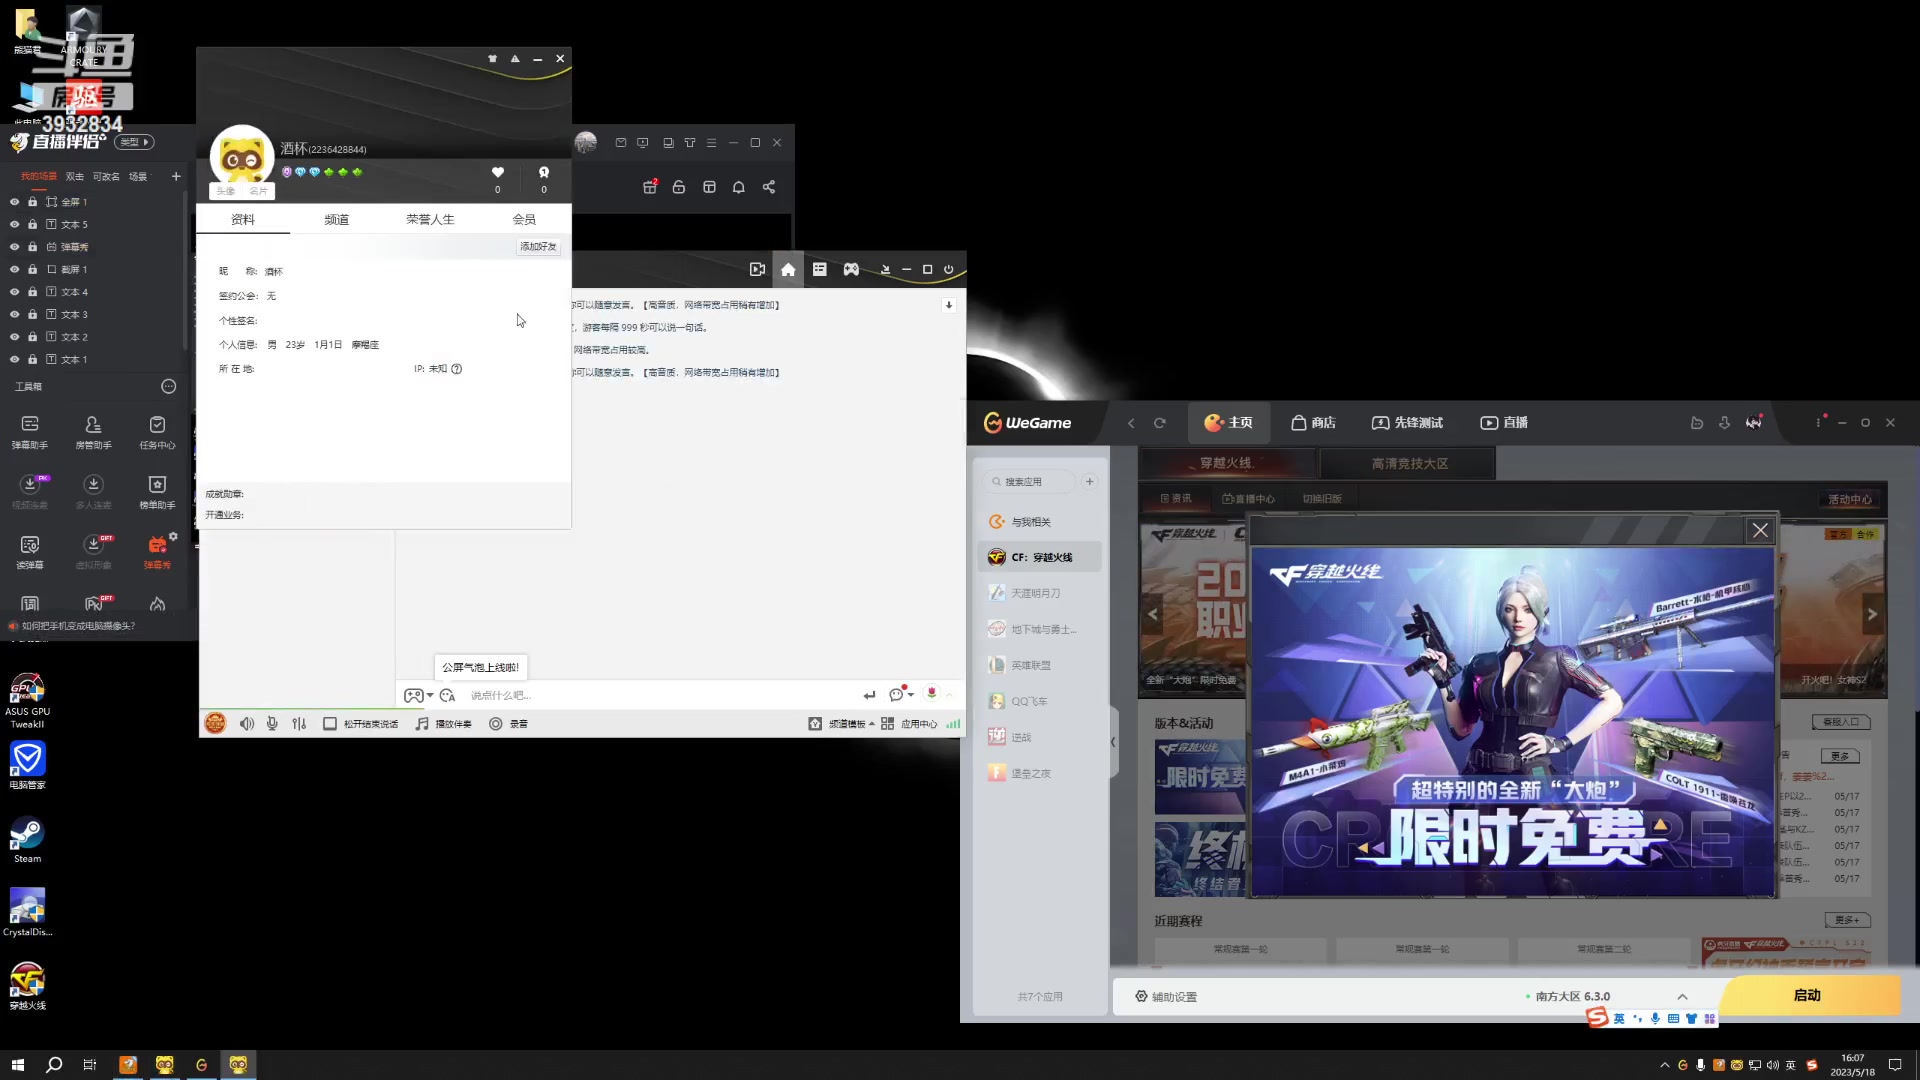Click the video camera icon in YY title bar
This screenshot has width=1920, height=1080.
[757, 269]
